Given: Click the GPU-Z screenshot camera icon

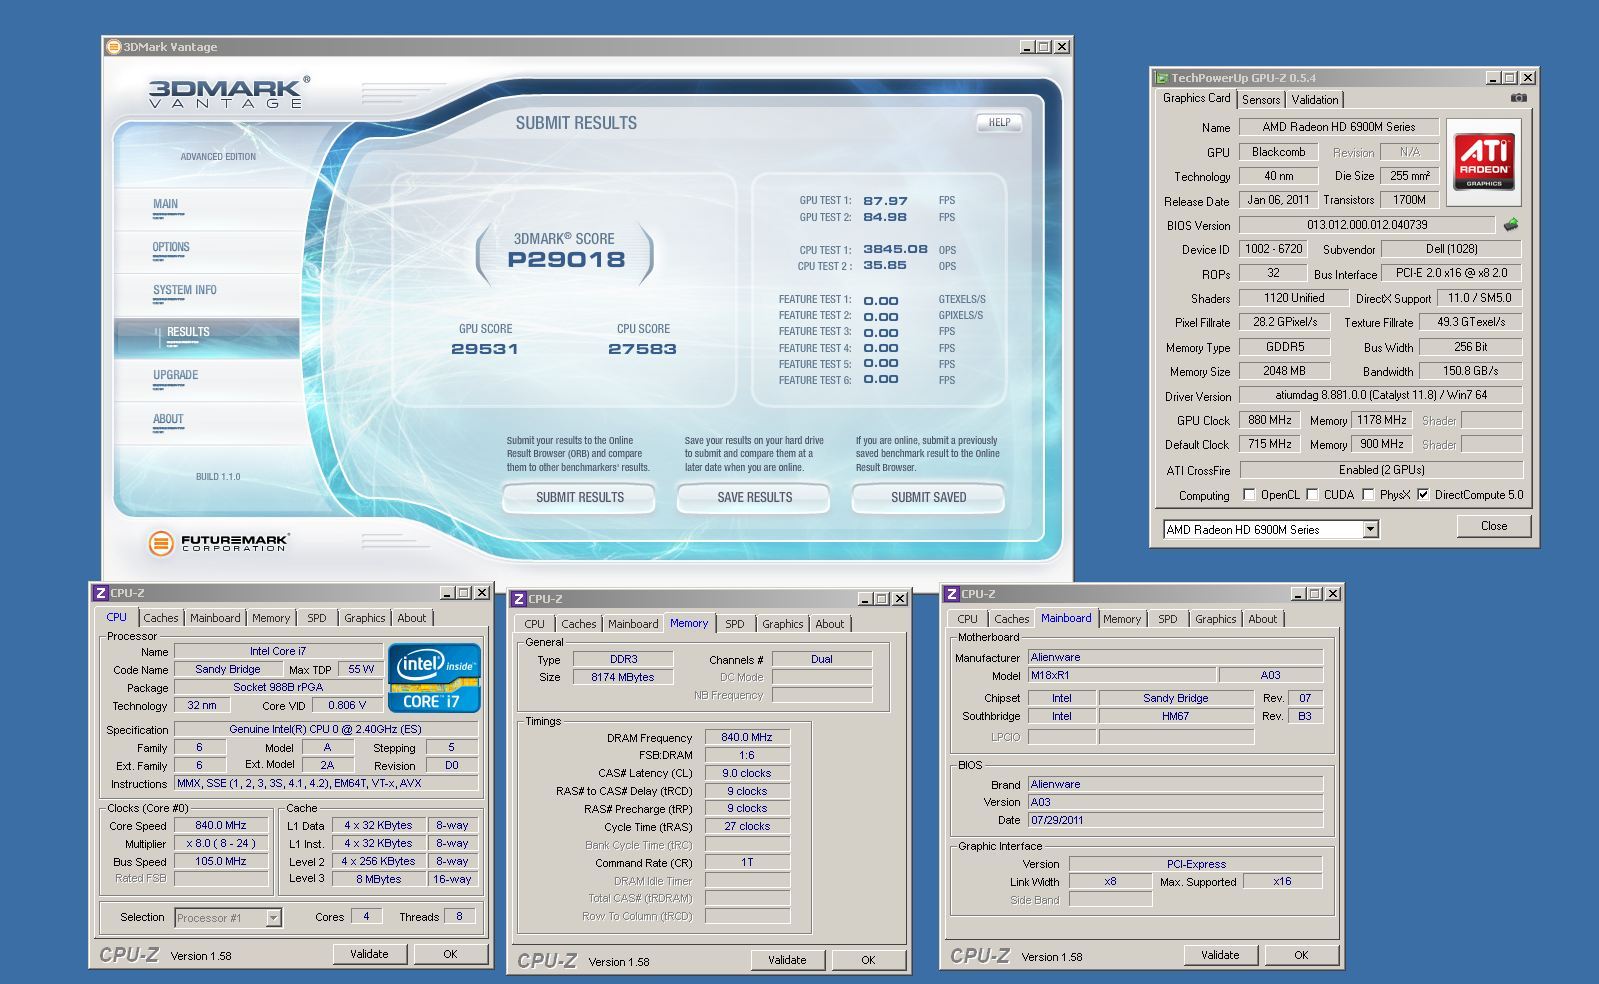Looking at the screenshot, I should coord(1518,98).
